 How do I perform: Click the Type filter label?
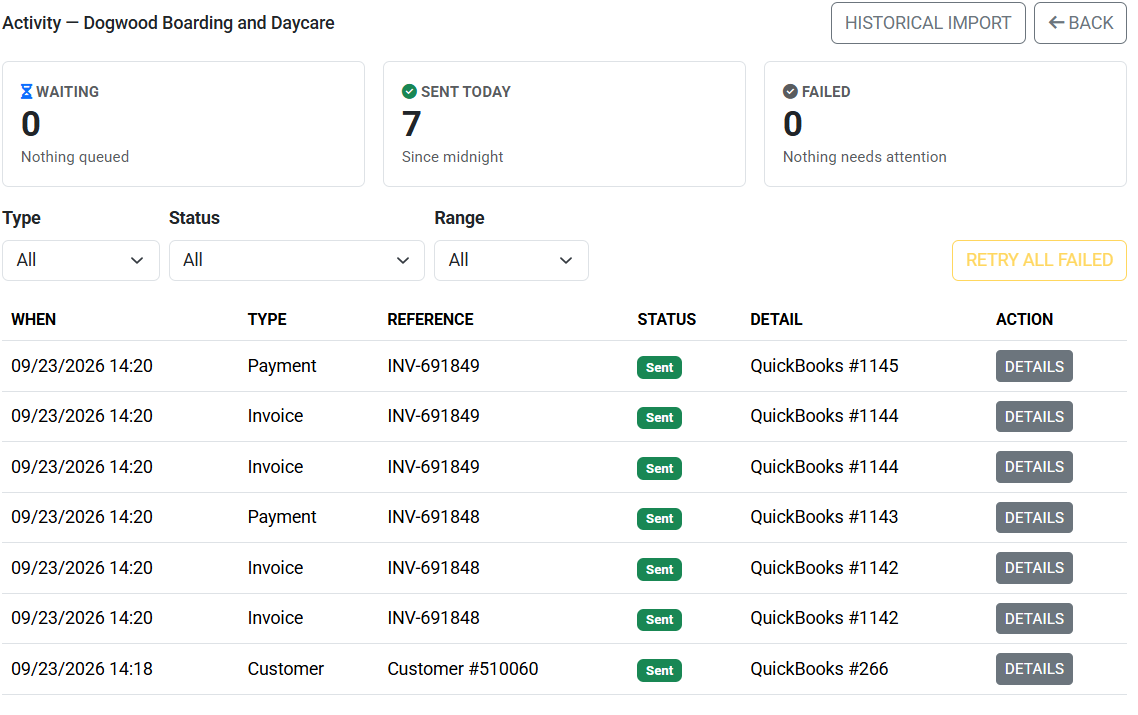[x=22, y=218]
